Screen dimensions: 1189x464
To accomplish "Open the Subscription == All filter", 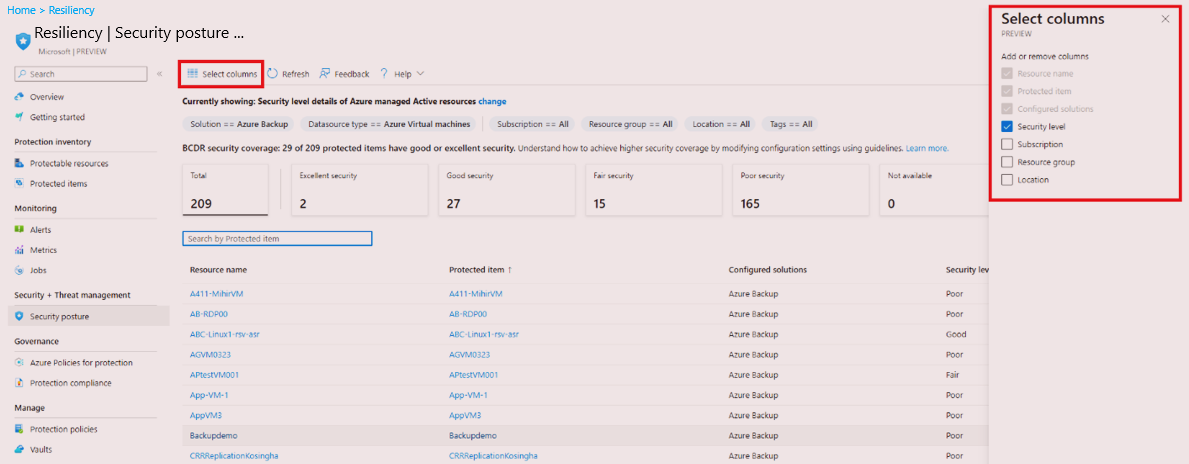I will (x=532, y=124).
